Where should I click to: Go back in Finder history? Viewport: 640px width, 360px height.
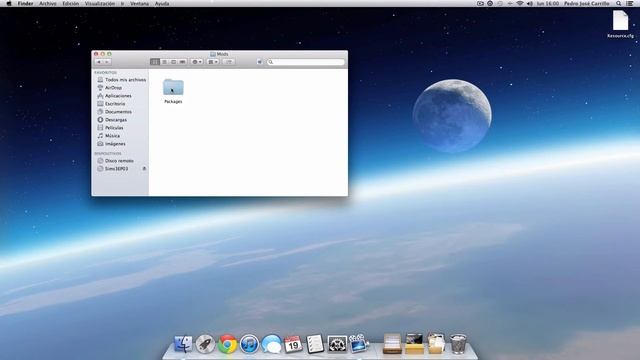coord(99,62)
